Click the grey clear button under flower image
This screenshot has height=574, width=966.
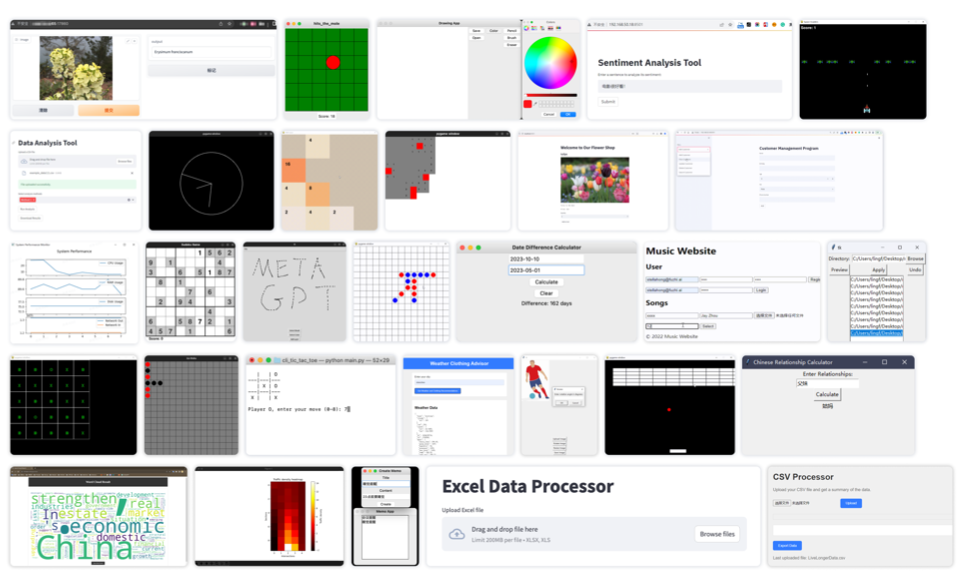click(43, 110)
